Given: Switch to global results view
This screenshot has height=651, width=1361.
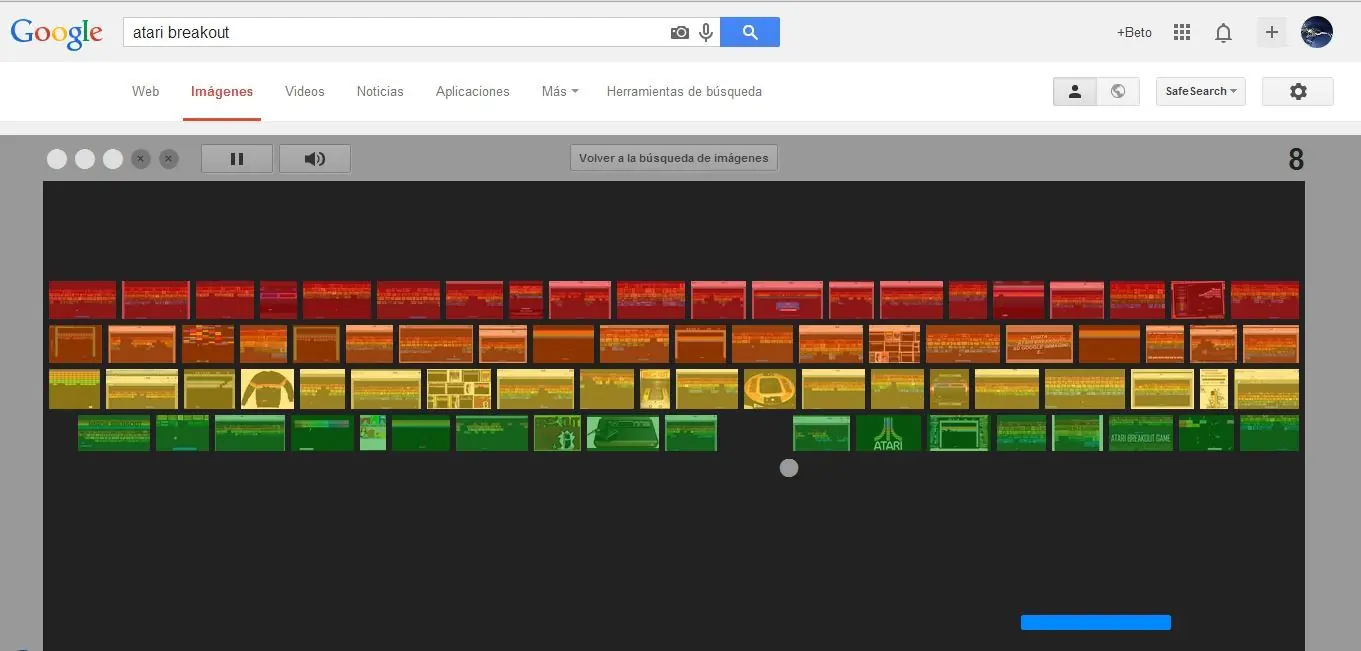Looking at the screenshot, I should (1118, 91).
